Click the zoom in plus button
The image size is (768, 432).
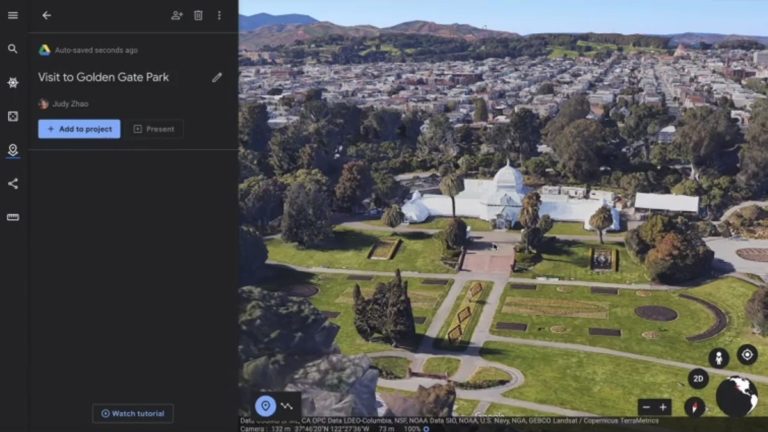click(x=663, y=407)
